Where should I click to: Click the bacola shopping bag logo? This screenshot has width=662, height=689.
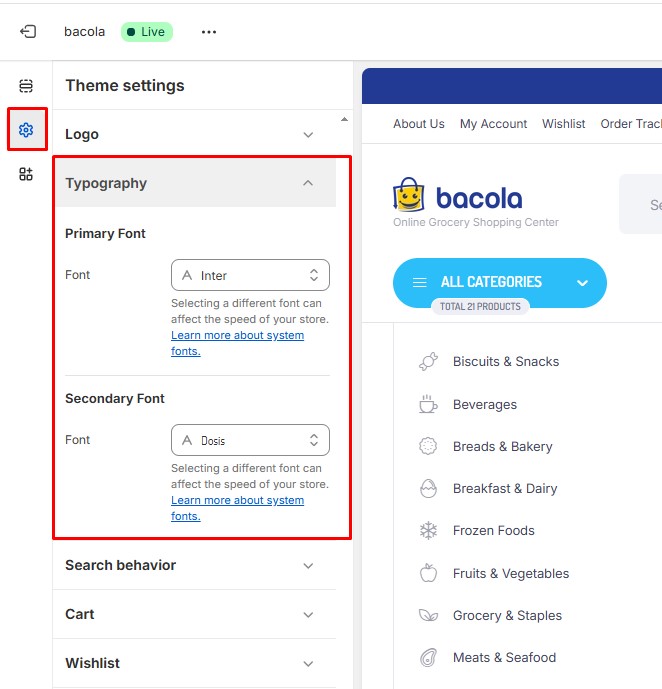409,194
